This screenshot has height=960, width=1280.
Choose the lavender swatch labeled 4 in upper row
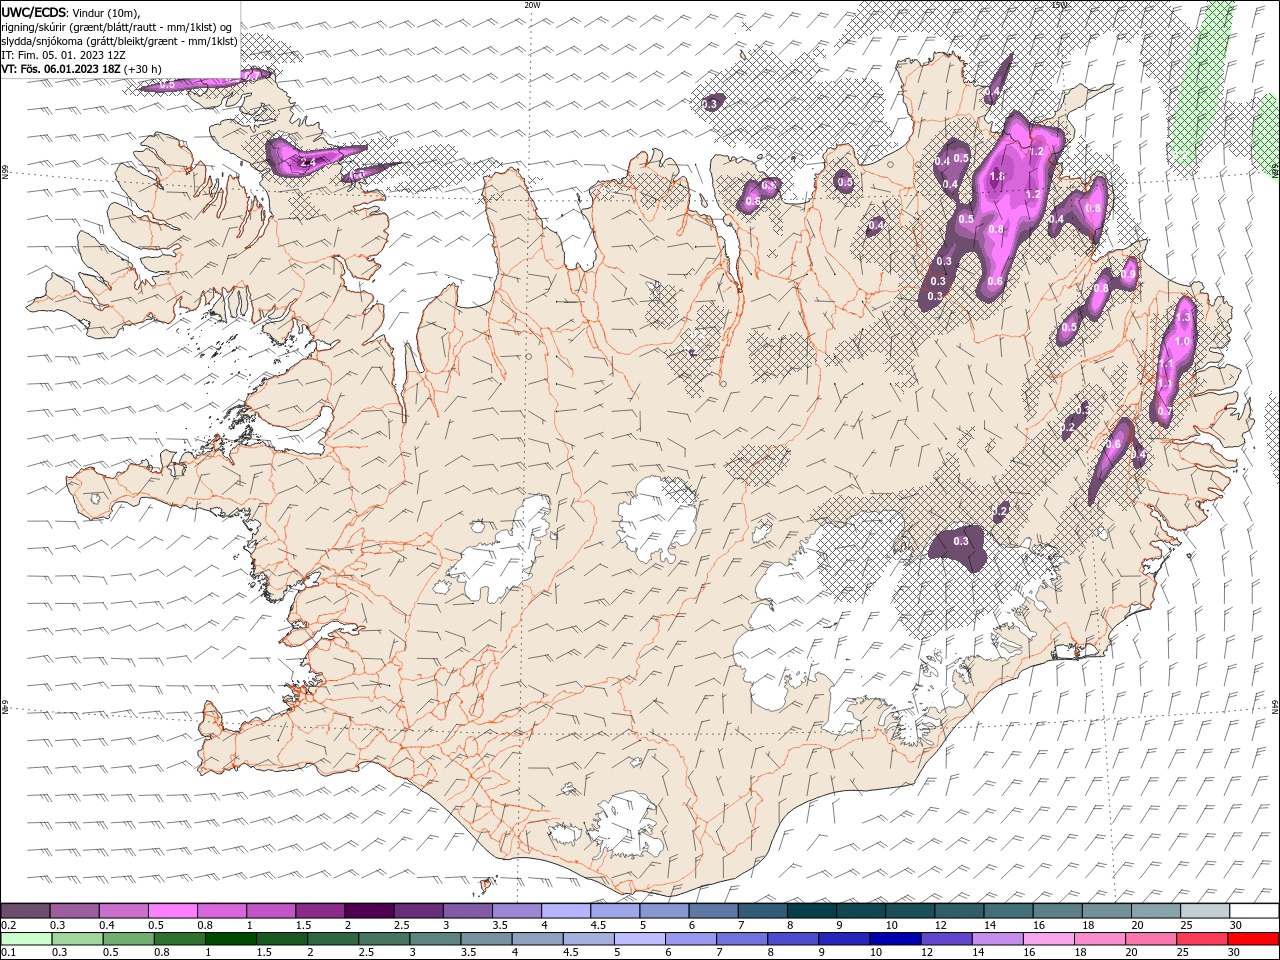566,911
